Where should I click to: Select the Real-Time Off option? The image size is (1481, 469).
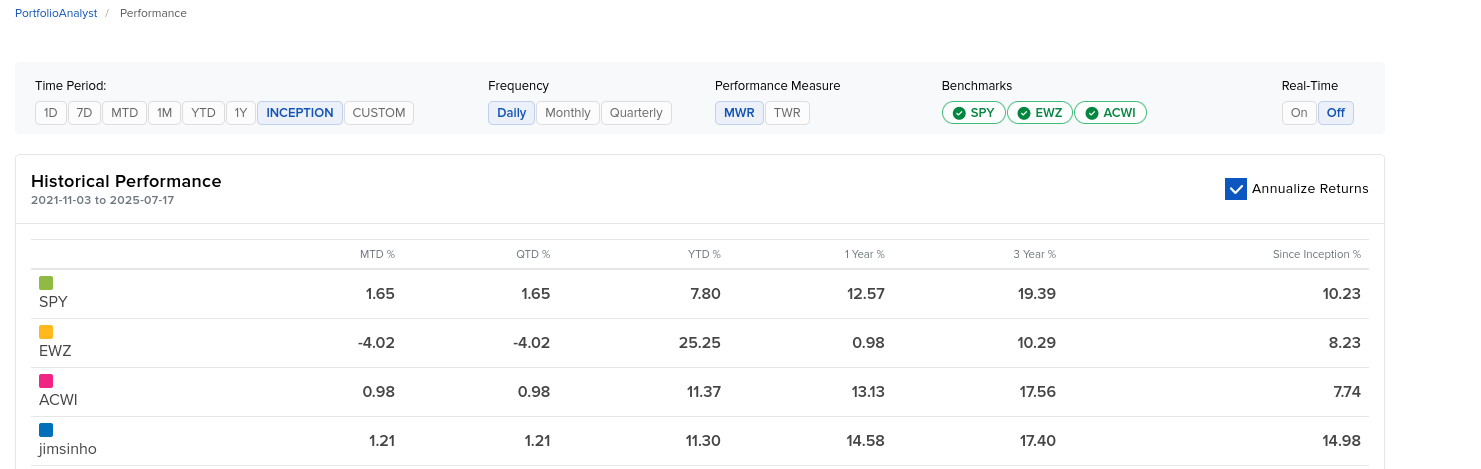point(1336,113)
